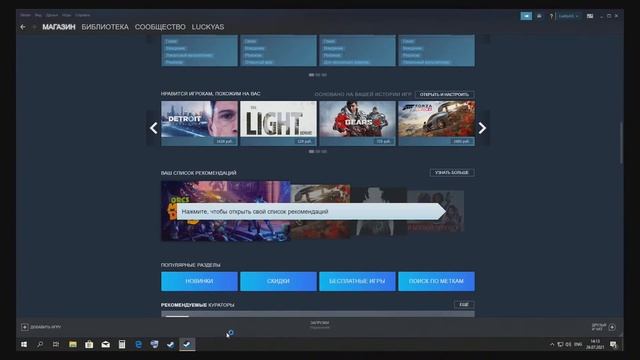
Task: Go back with the back arrow
Action: [23, 27]
